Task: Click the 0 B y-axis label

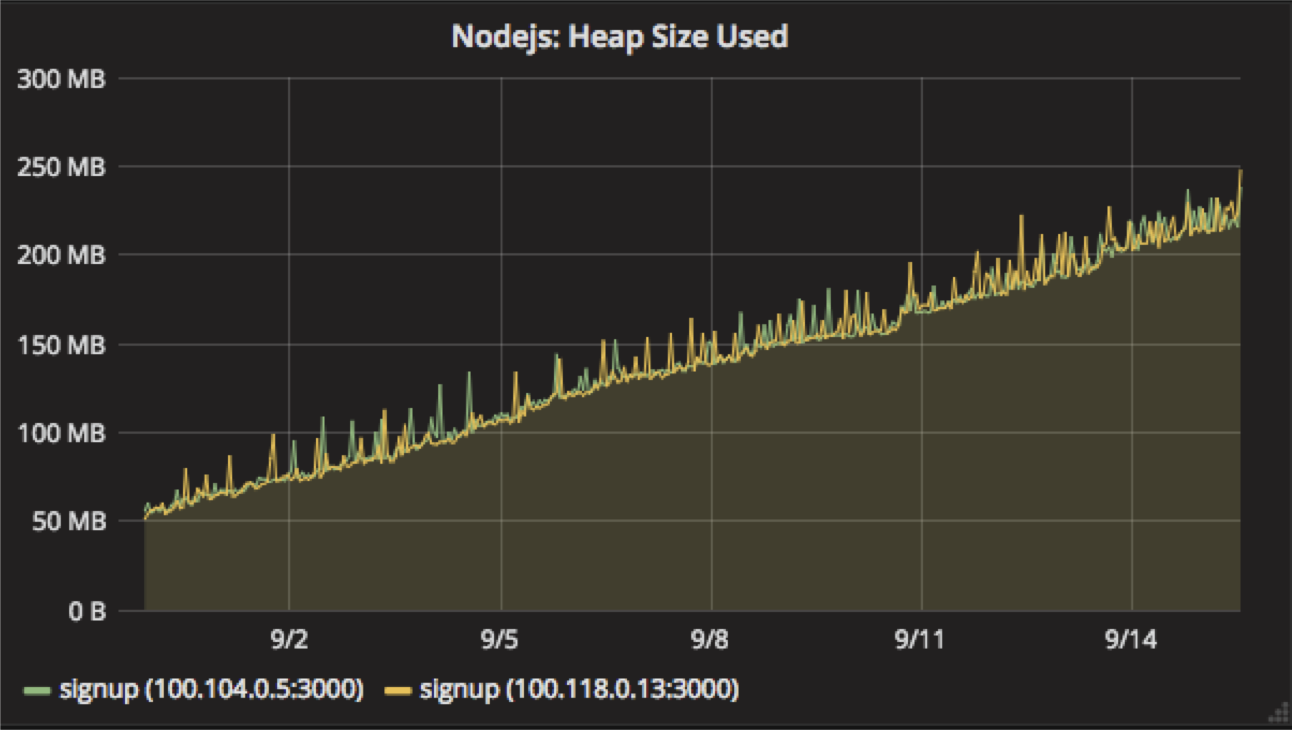Action: pos(85,611)
